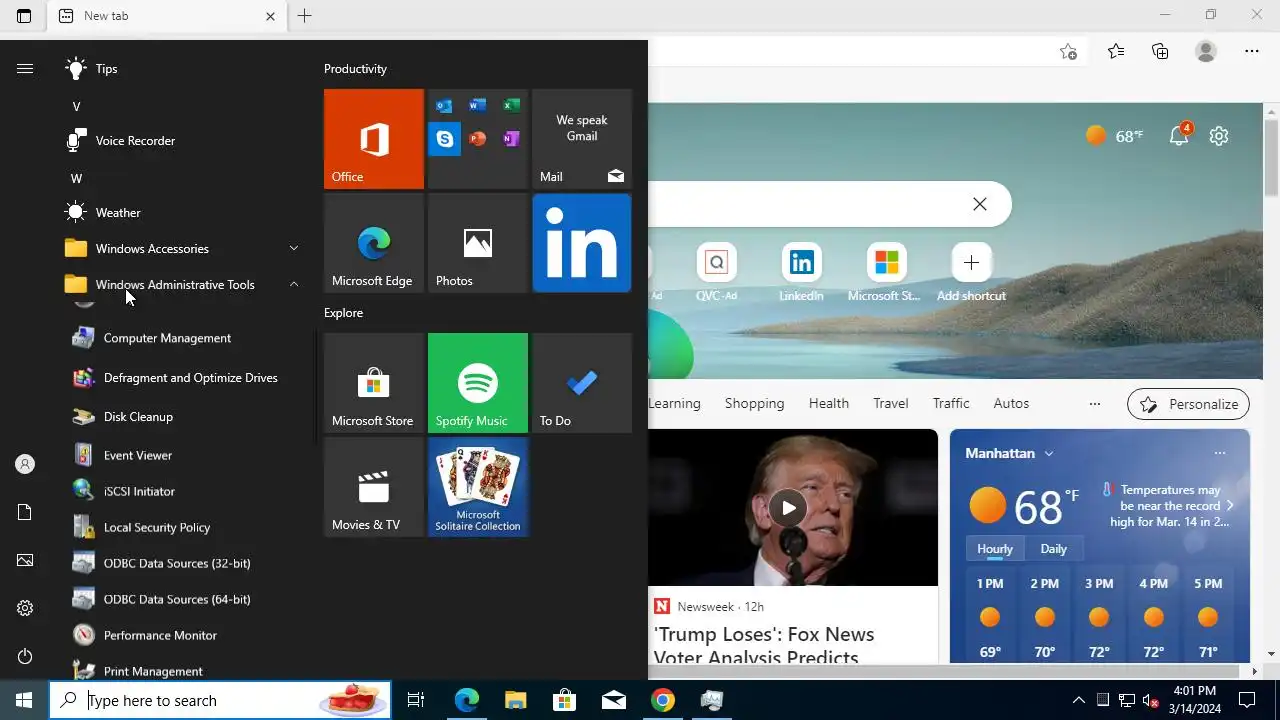The image size is (1280, 720).
Task: Open the Microsoft Edge tile
Action: [x=374, y=243]
